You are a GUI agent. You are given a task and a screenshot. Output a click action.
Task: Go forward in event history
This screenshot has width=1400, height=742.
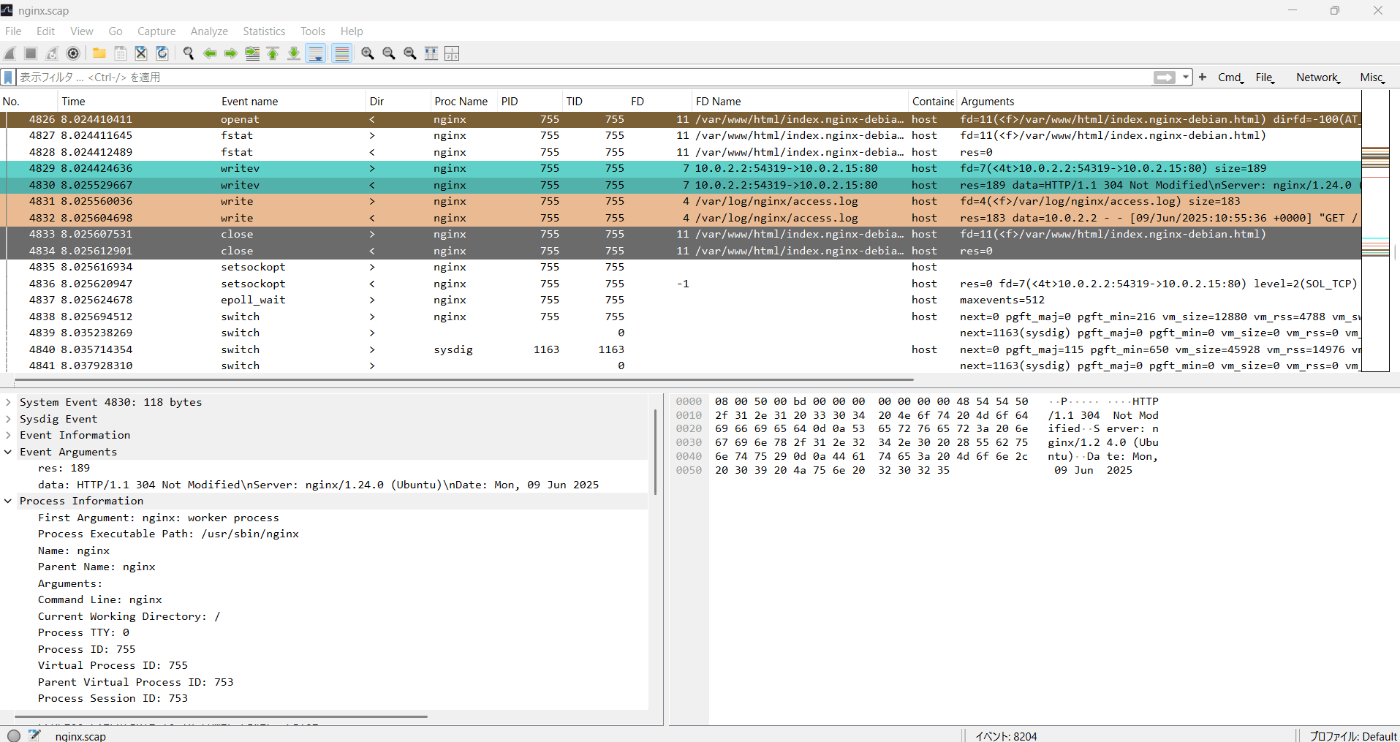click(x=231, y=53)
